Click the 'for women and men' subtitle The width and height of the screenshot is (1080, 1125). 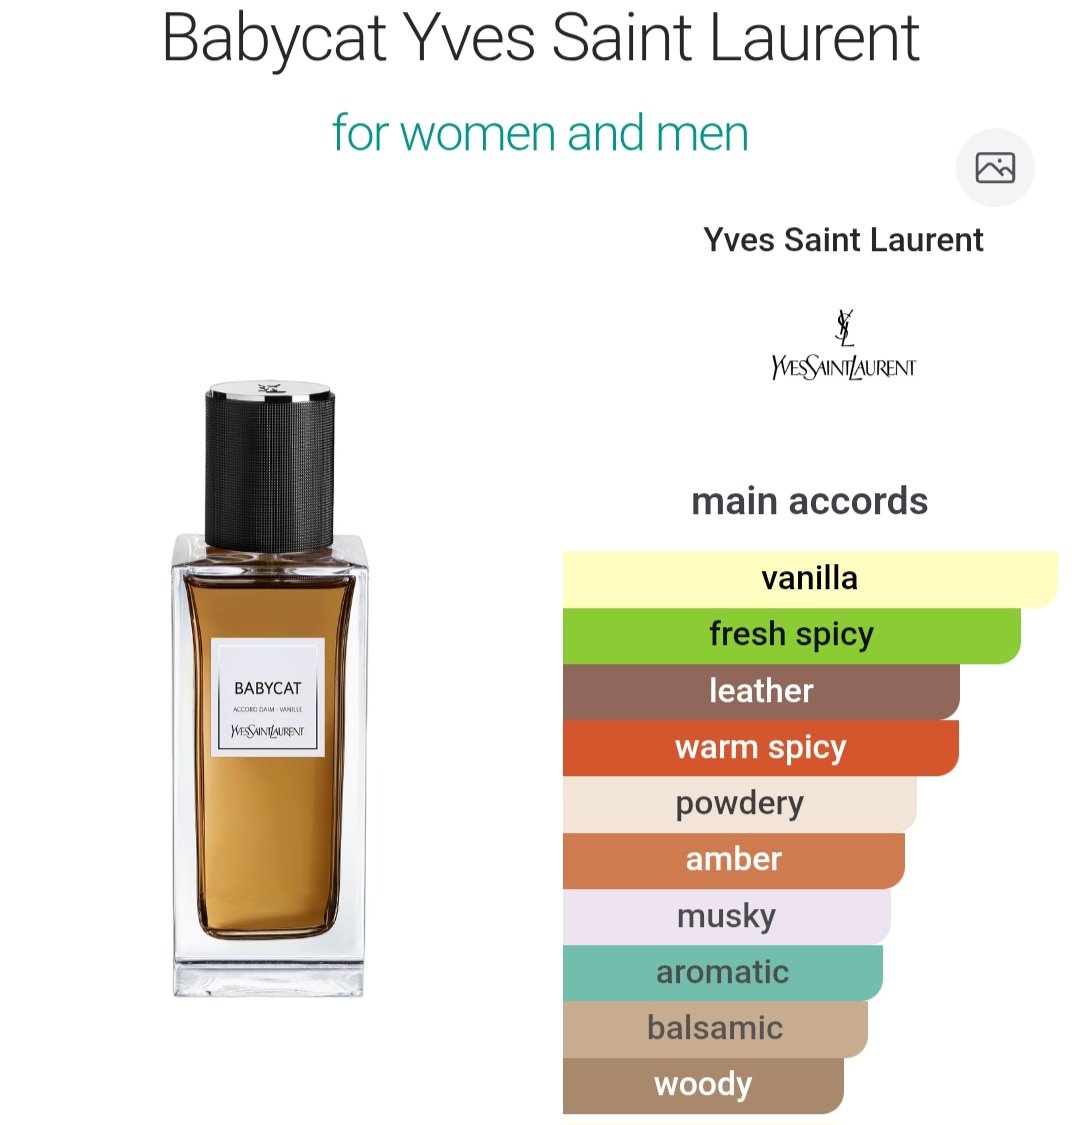click(540, 133)
